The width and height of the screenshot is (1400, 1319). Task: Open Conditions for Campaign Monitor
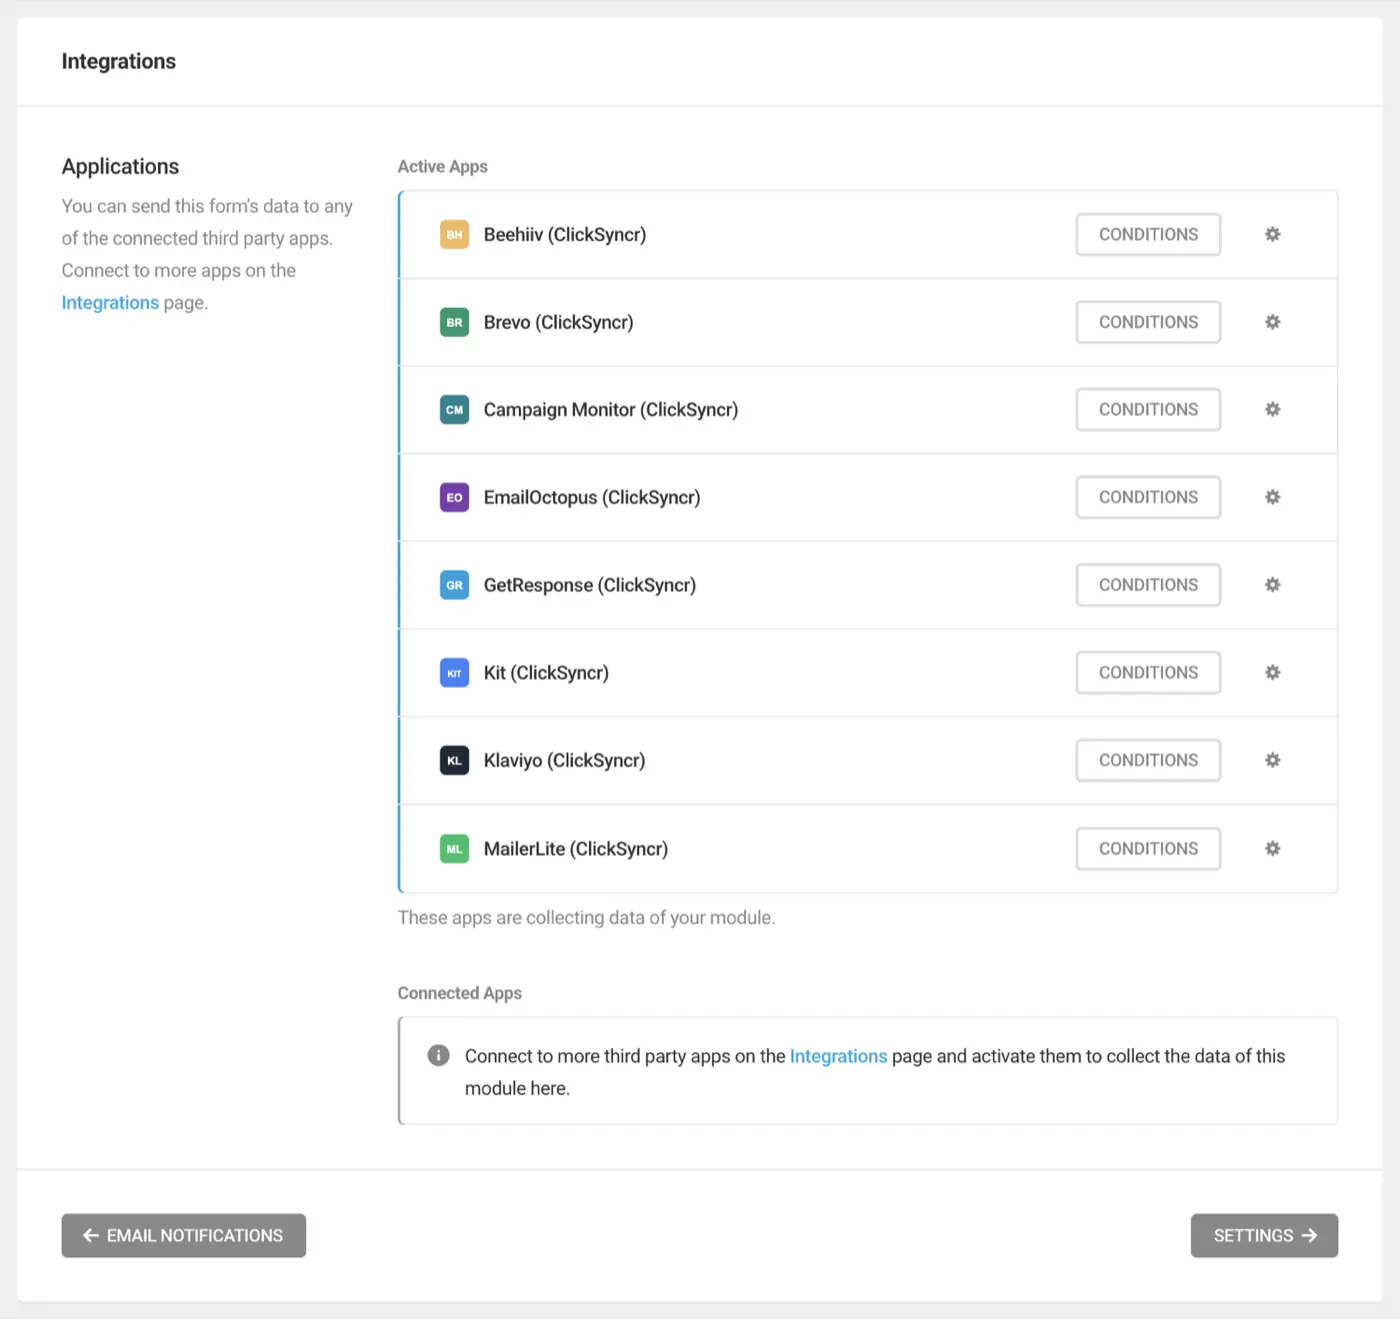pos(1148,409)
